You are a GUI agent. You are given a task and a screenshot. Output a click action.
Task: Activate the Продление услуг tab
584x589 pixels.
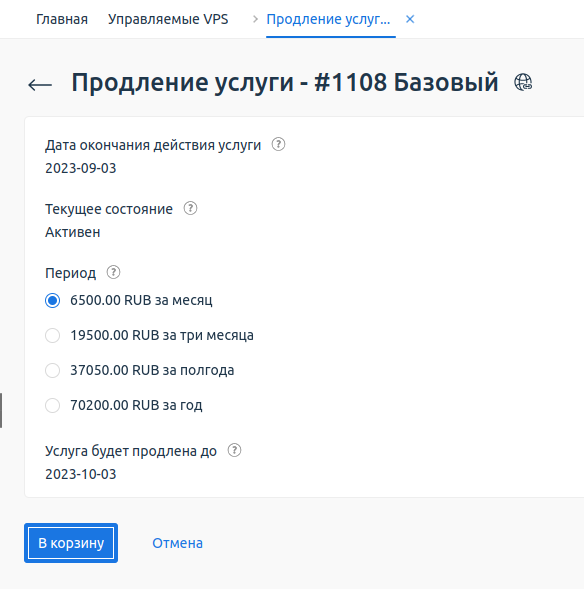(x=328, y=19)
